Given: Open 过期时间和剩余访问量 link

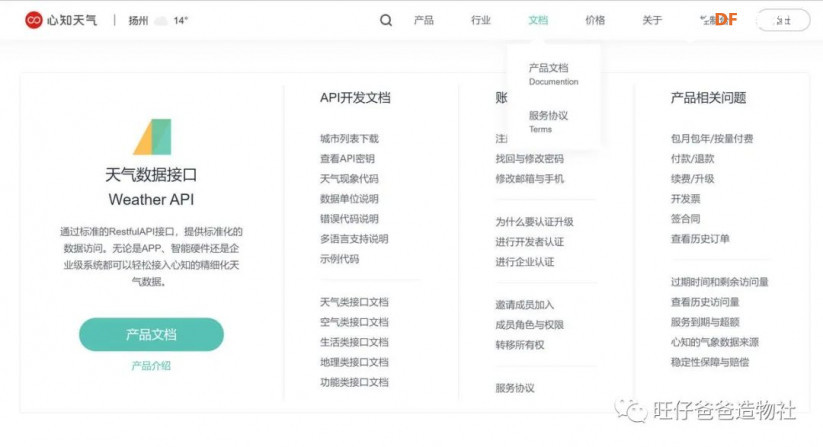Looking at the screenshot, I should [720, 282].
